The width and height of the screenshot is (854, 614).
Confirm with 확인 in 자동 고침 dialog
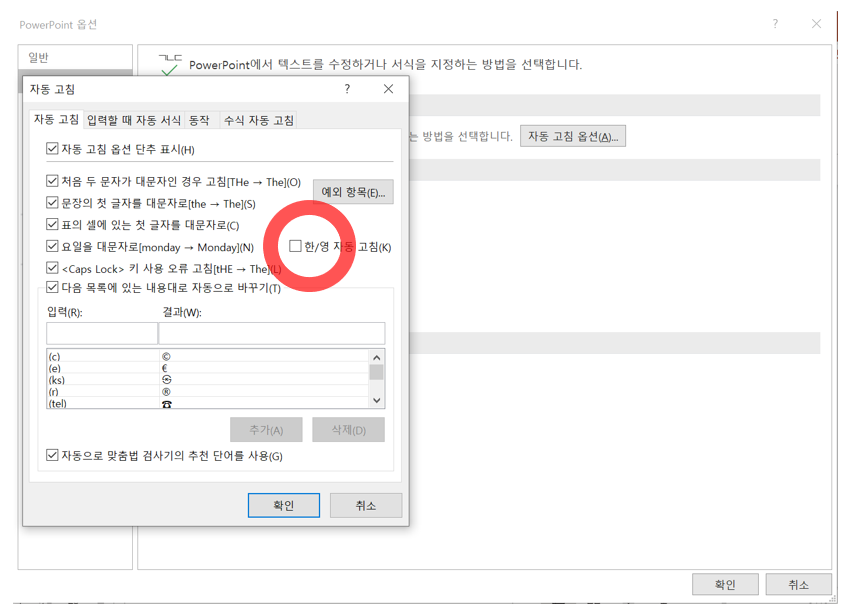coord(284,506)
